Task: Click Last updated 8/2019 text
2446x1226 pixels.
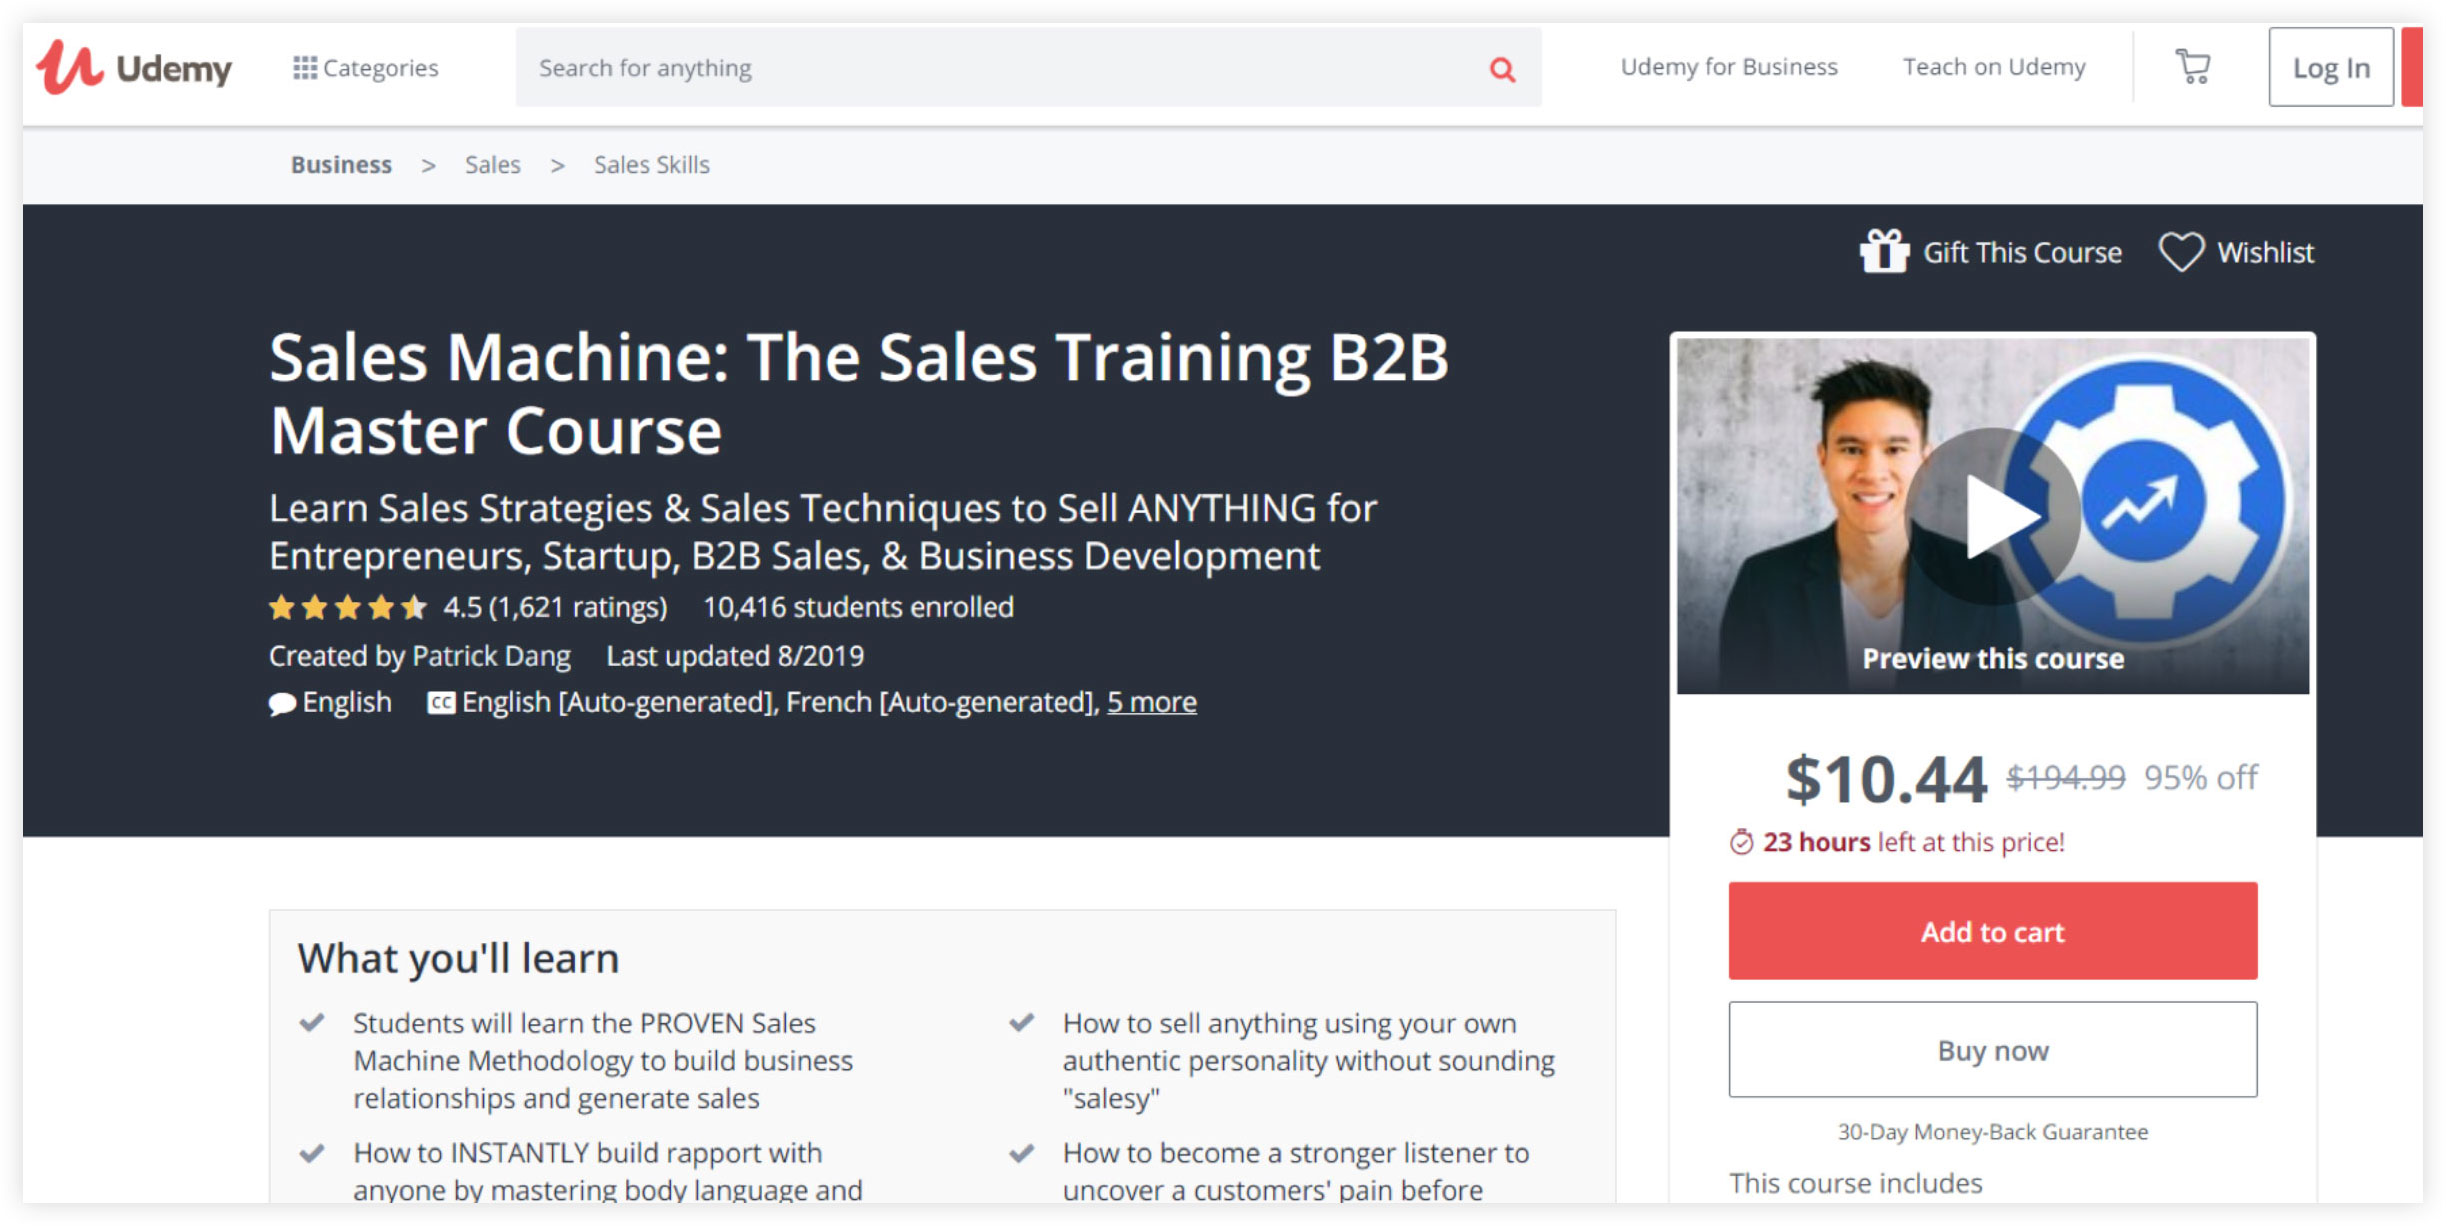Action: coord(735,656)
